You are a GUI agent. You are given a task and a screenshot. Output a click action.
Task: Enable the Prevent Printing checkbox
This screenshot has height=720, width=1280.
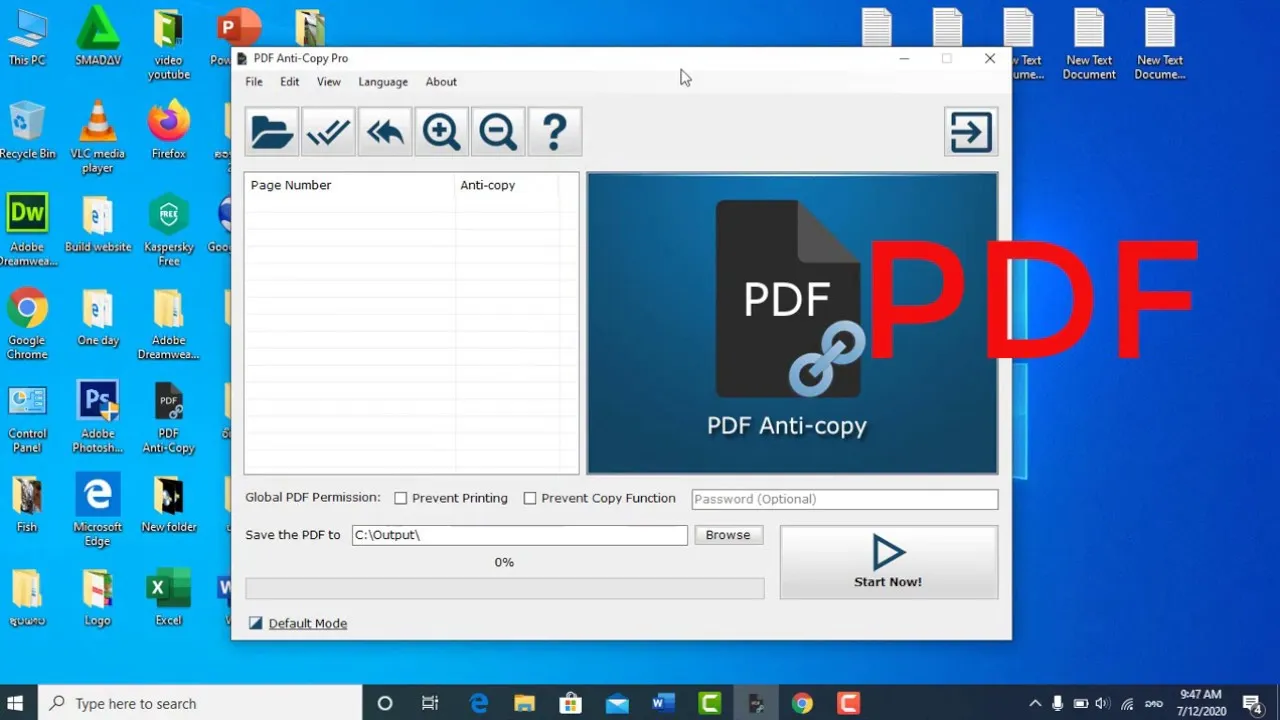(401, 498)
